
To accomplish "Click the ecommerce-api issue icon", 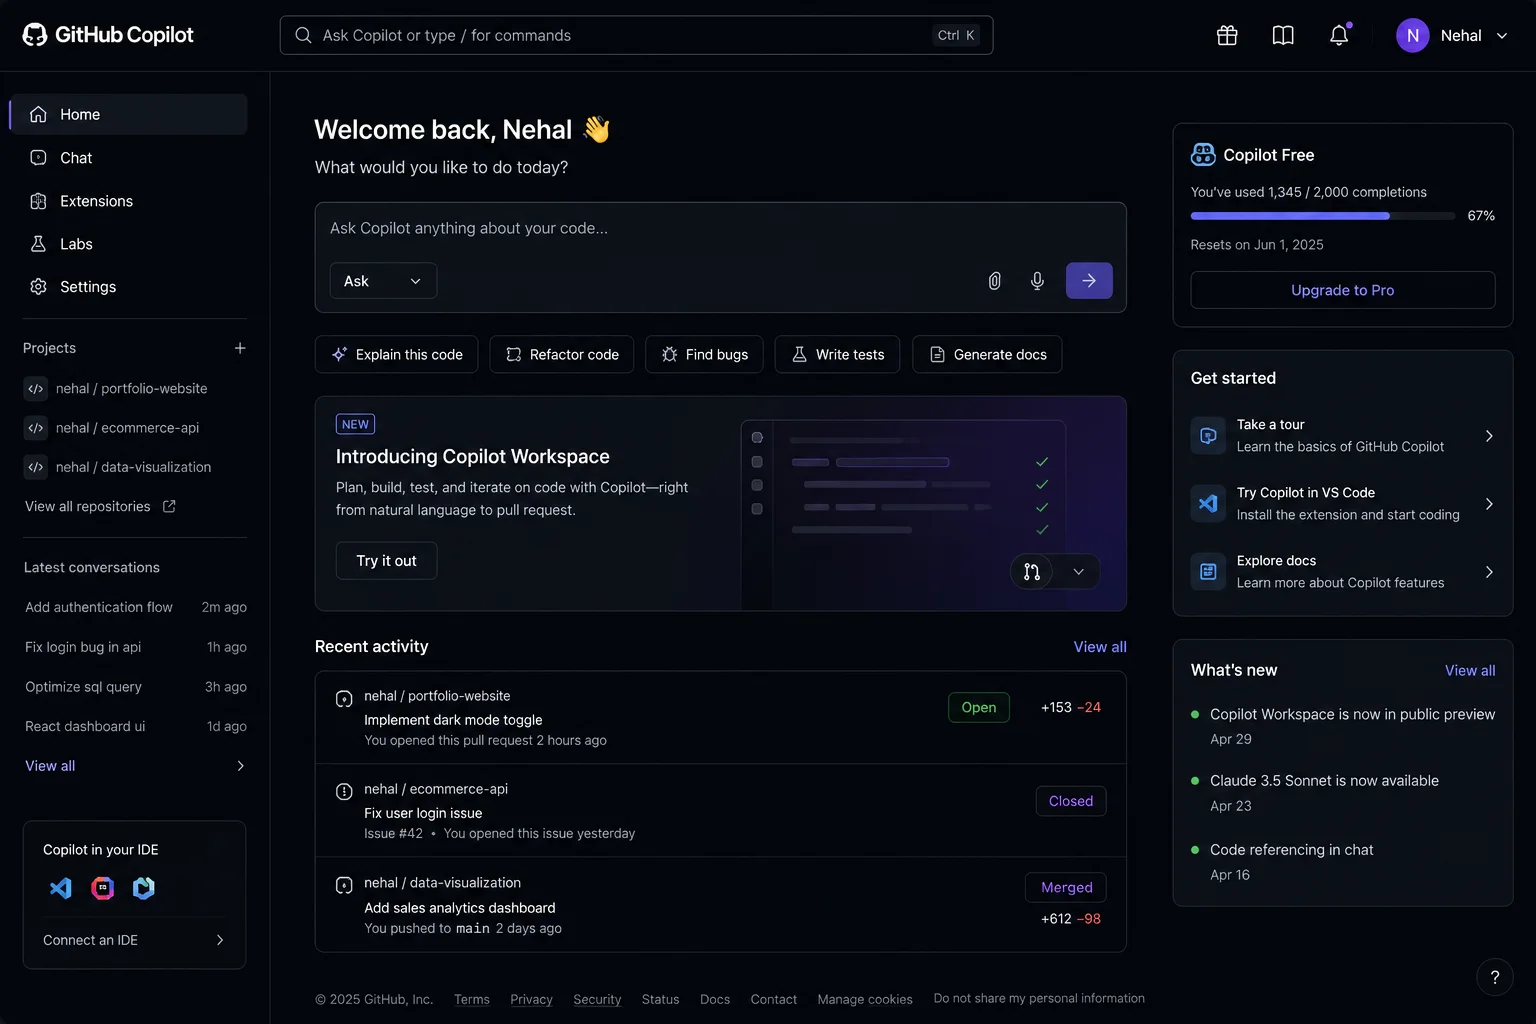I will (x=344, y=792).
